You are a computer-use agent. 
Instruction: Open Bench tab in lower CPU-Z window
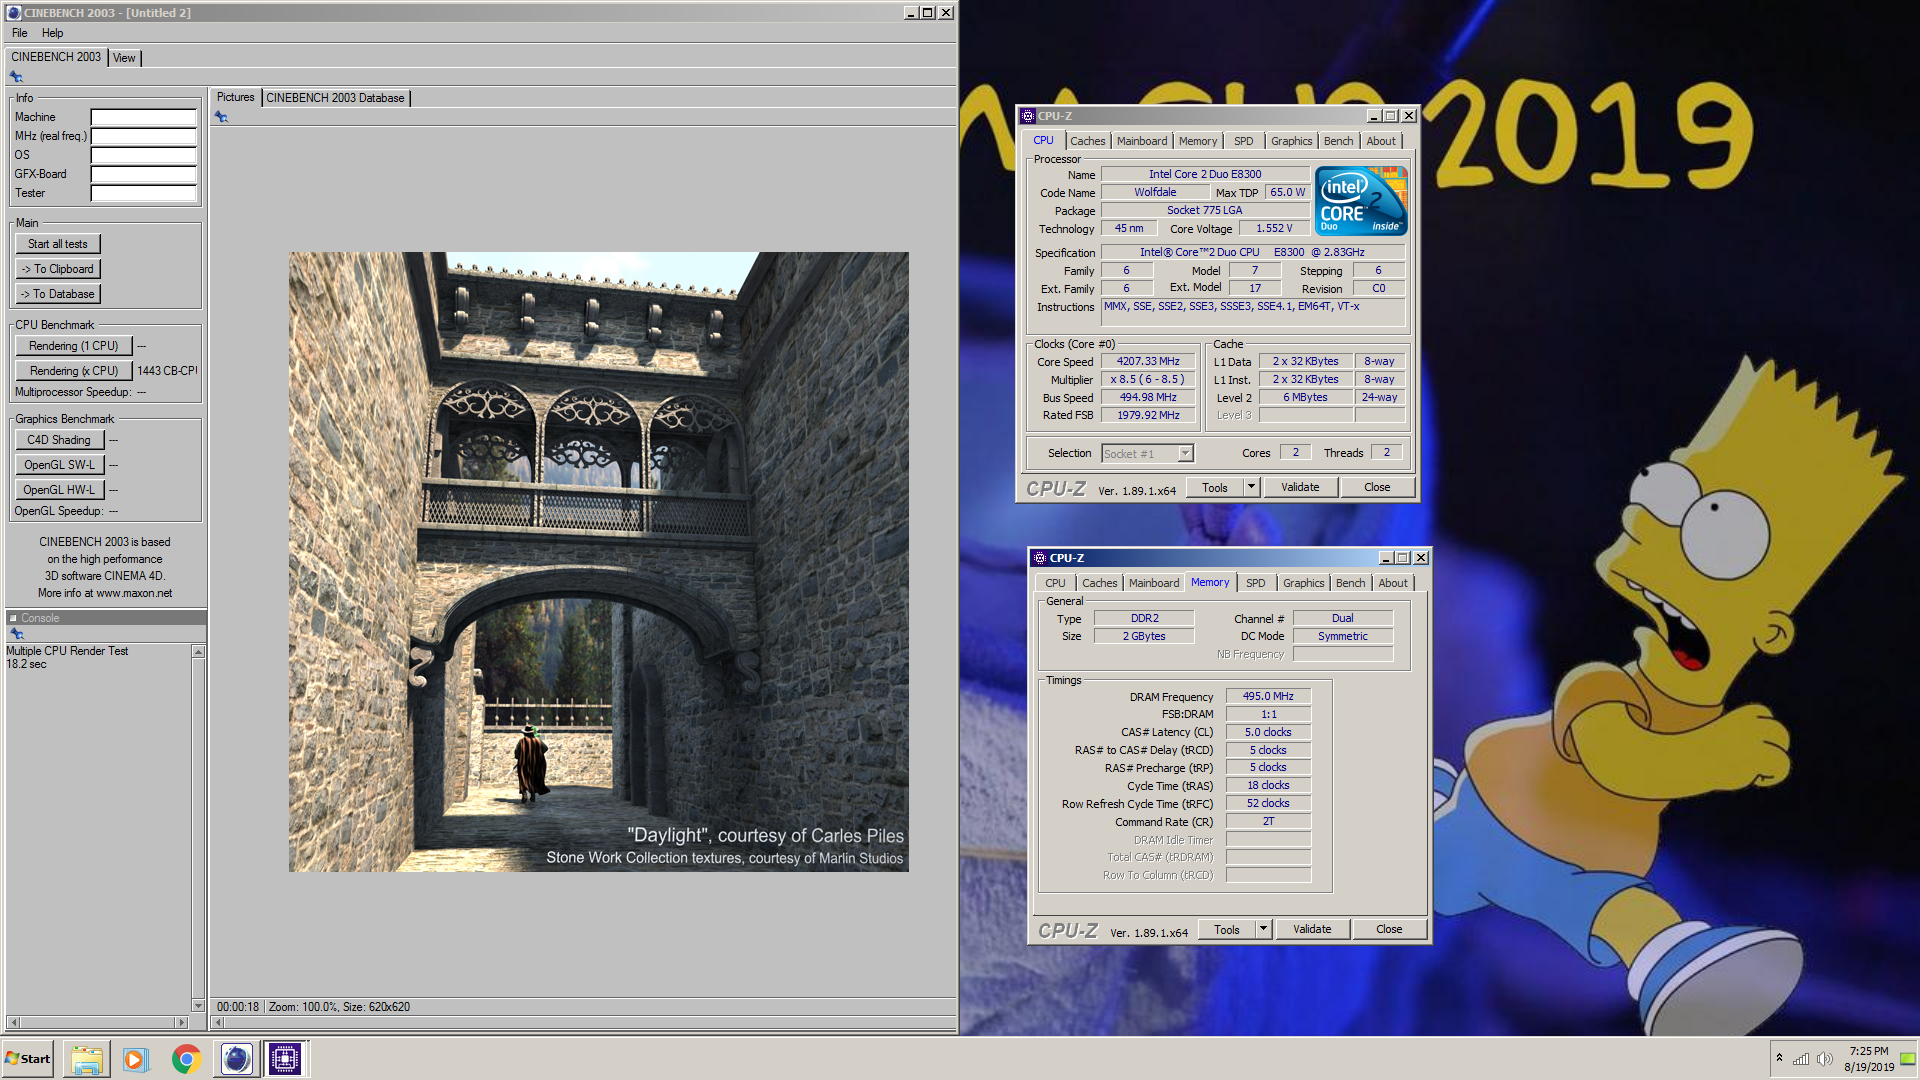tap(1350, 583)
